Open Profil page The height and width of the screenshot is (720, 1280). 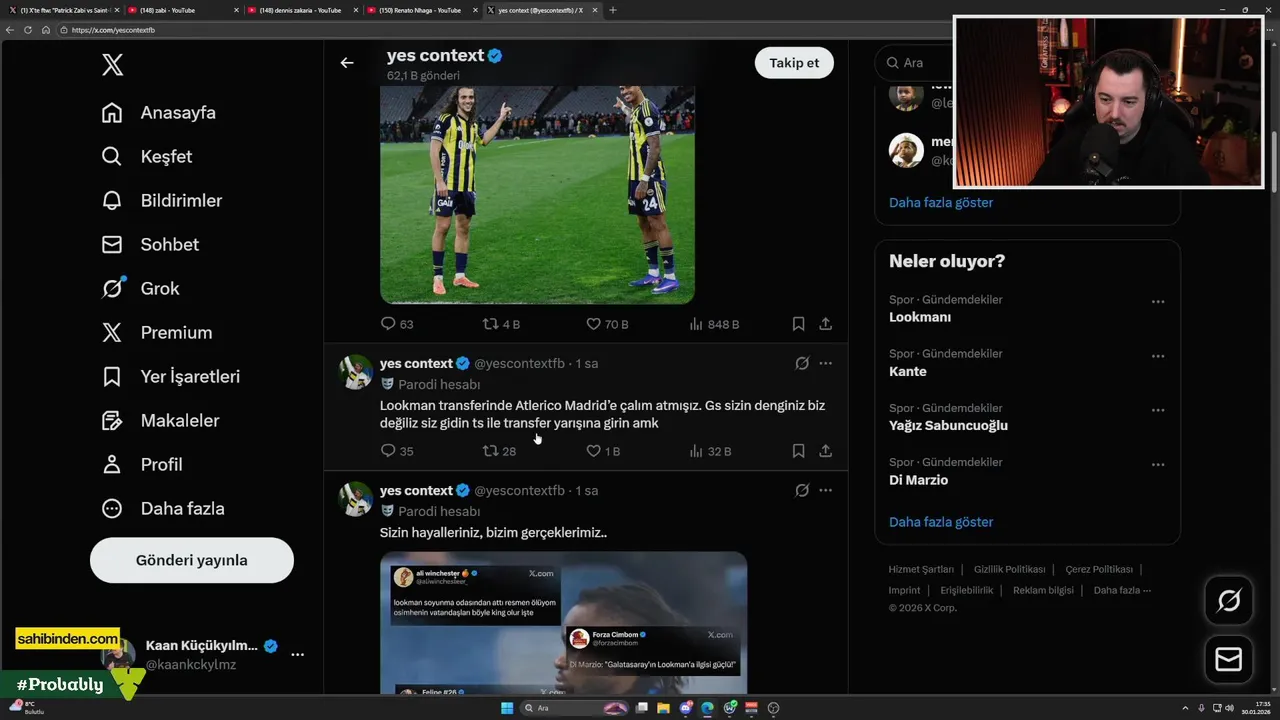click(x=142, y=465)
